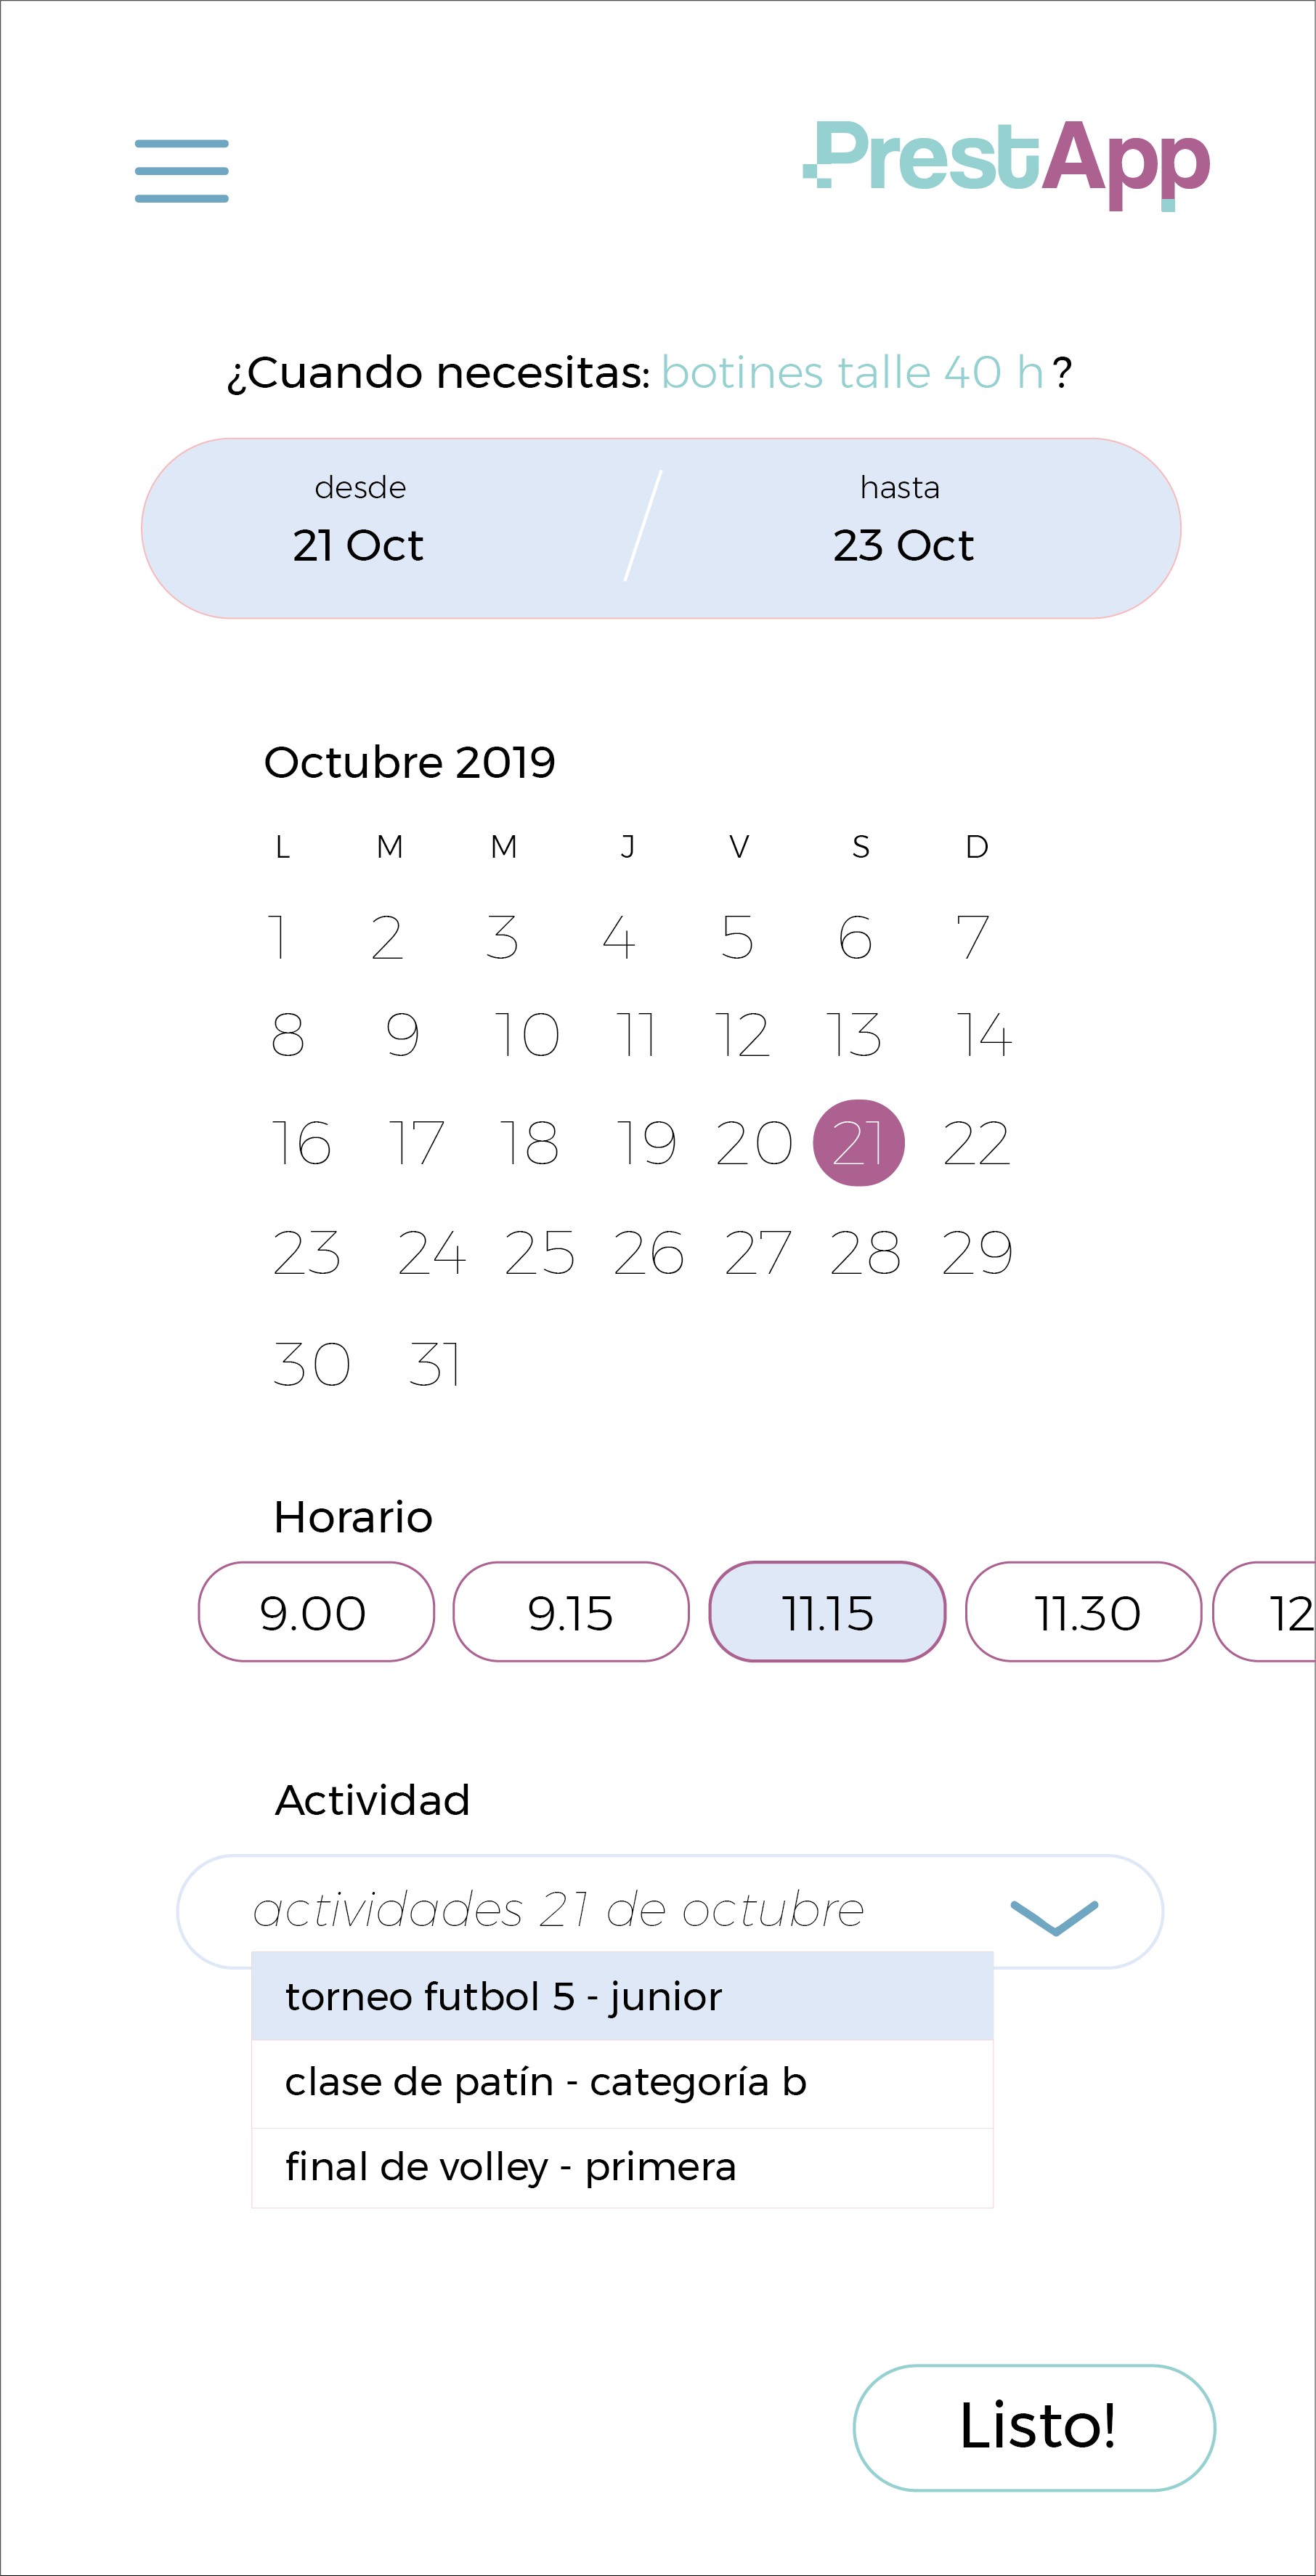Edit the hasta 23 Oct date
Viewport: 1316px width, 2576px height.
(x=902, y=528)
